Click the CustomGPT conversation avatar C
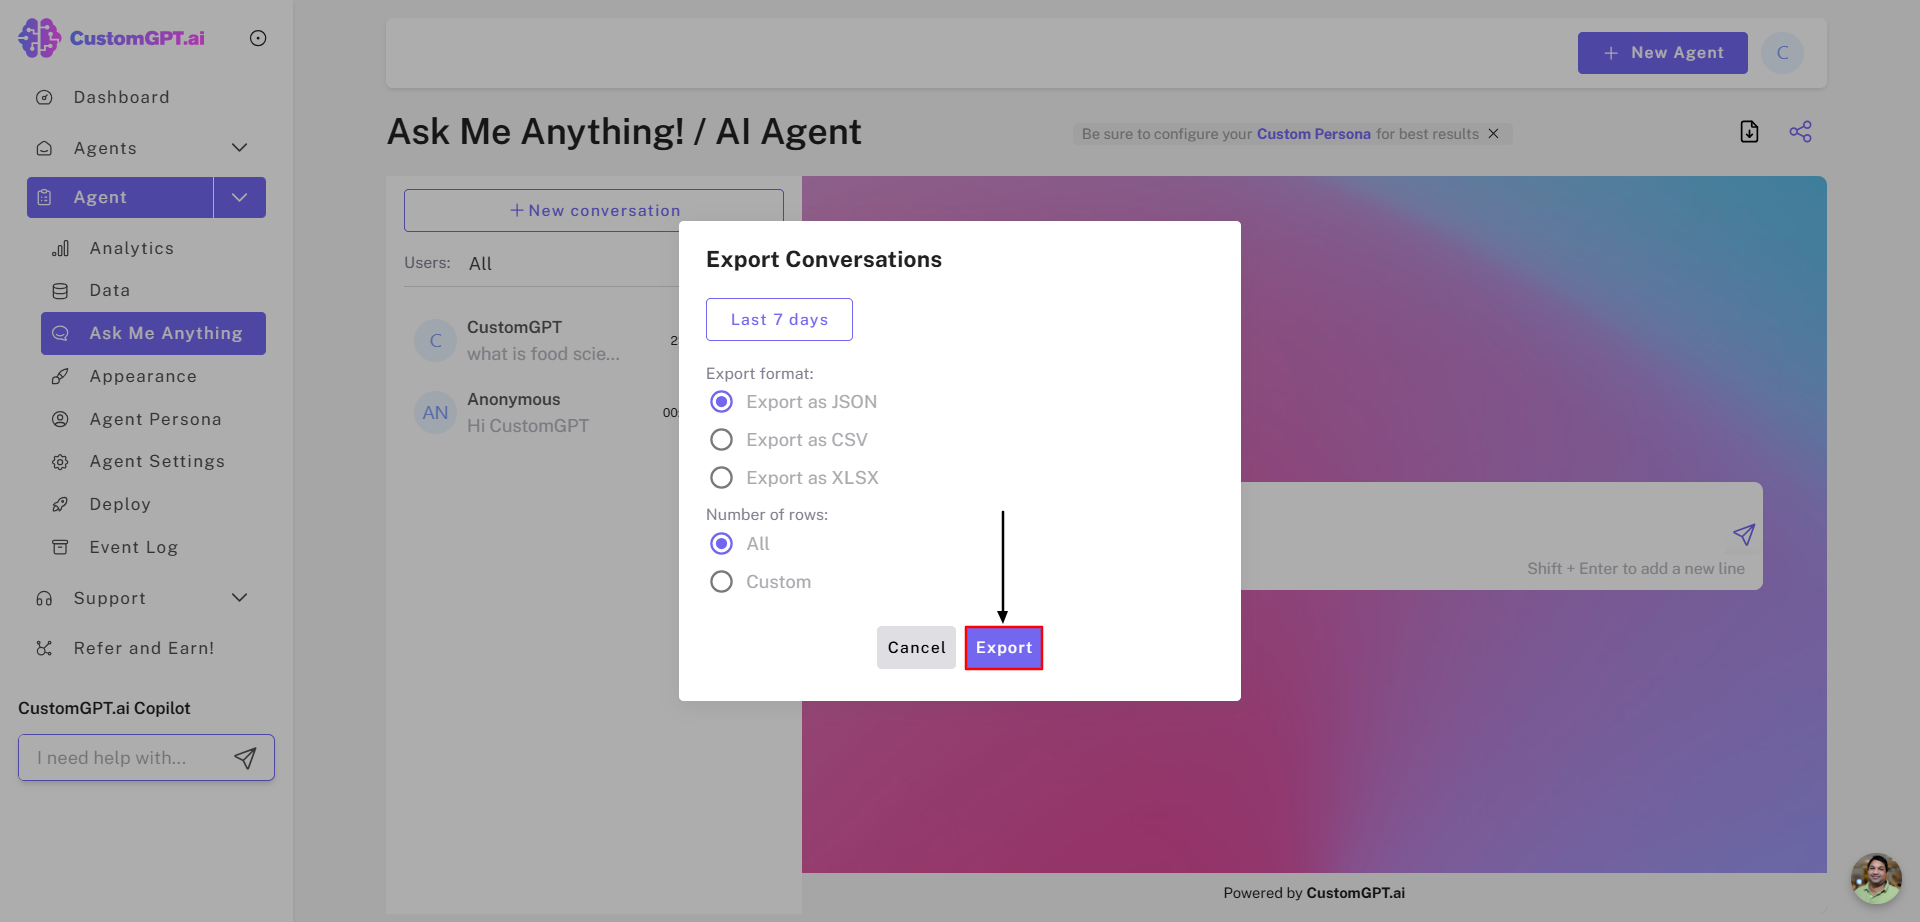Screen dimensions: 1920x922 [x=435, y=341]
